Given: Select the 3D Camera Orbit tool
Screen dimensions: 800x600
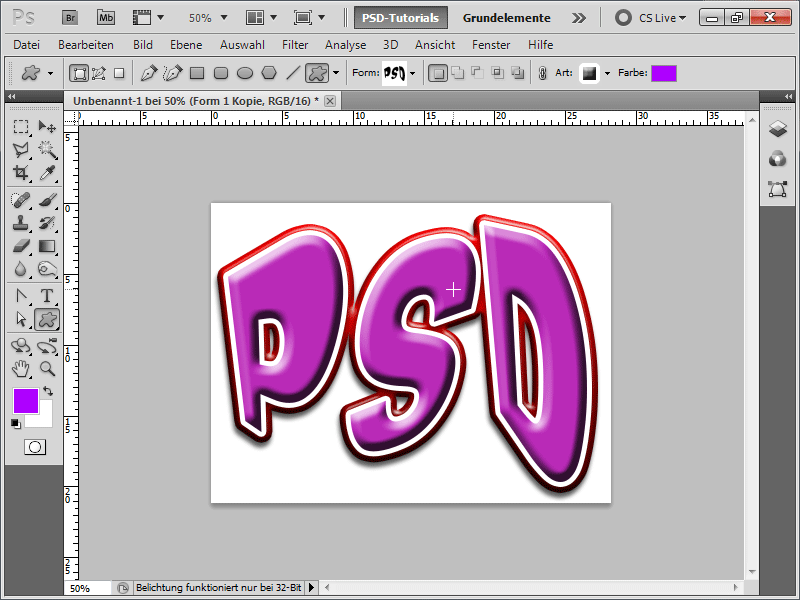Looking at the screenshot, I should [47, 346].
